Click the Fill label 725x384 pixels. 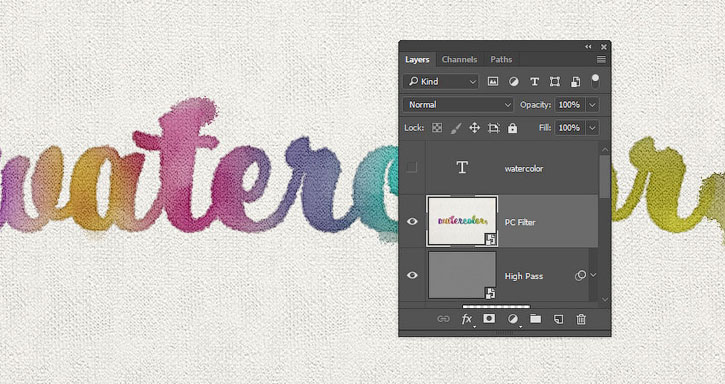coord(545,128)
